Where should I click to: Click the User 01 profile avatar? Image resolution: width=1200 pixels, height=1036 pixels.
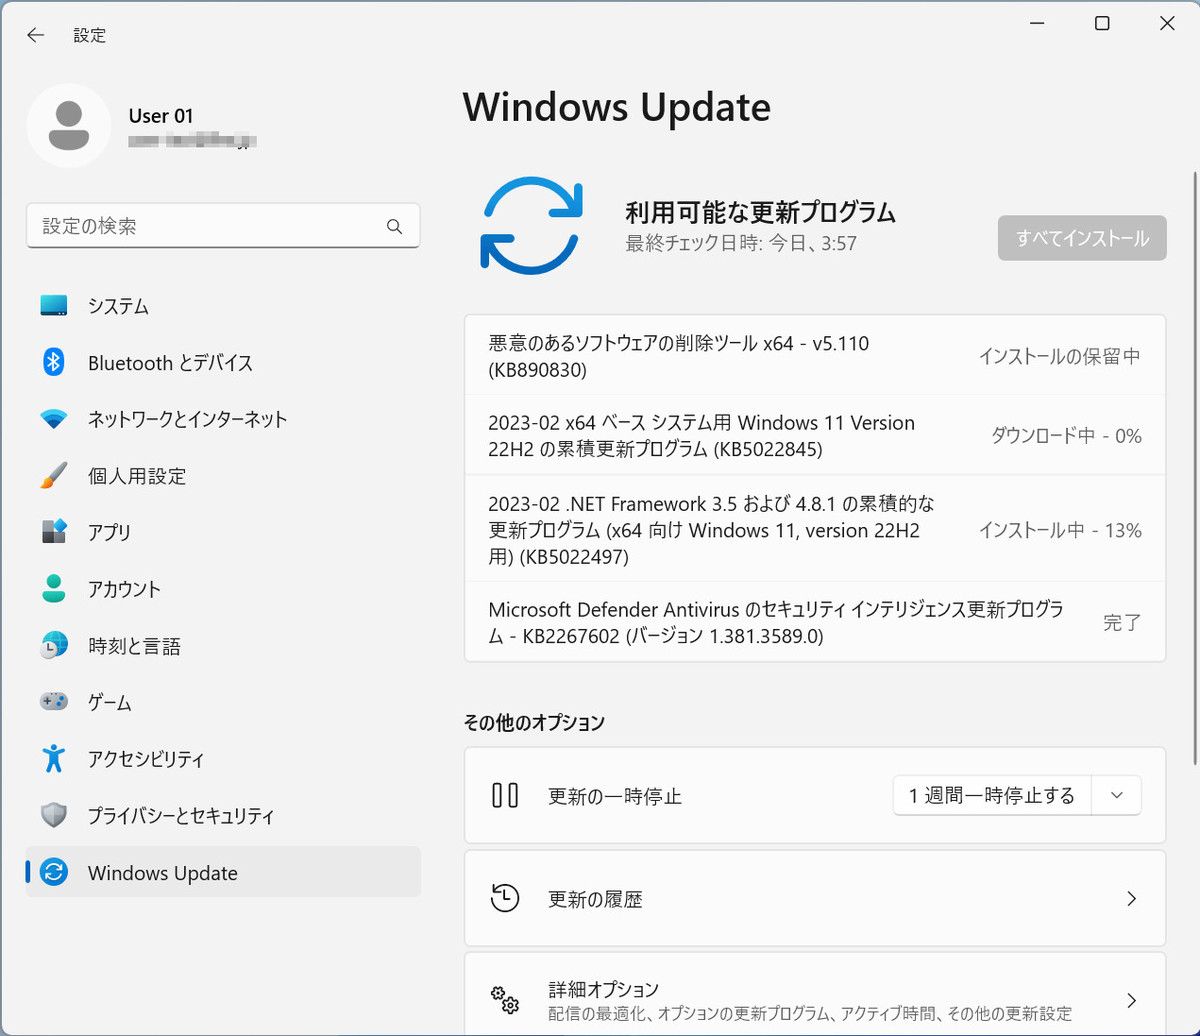68,126
